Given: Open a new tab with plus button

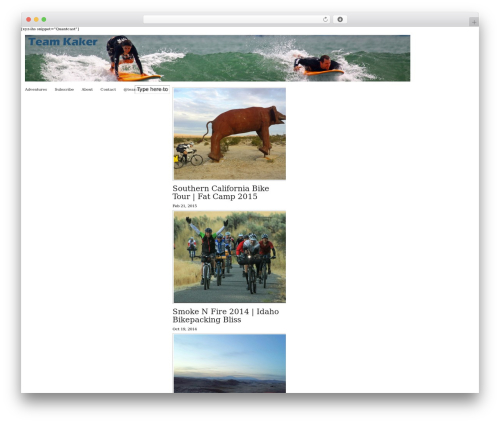Looking at the screenshot, I should click(x=474, y=22).
